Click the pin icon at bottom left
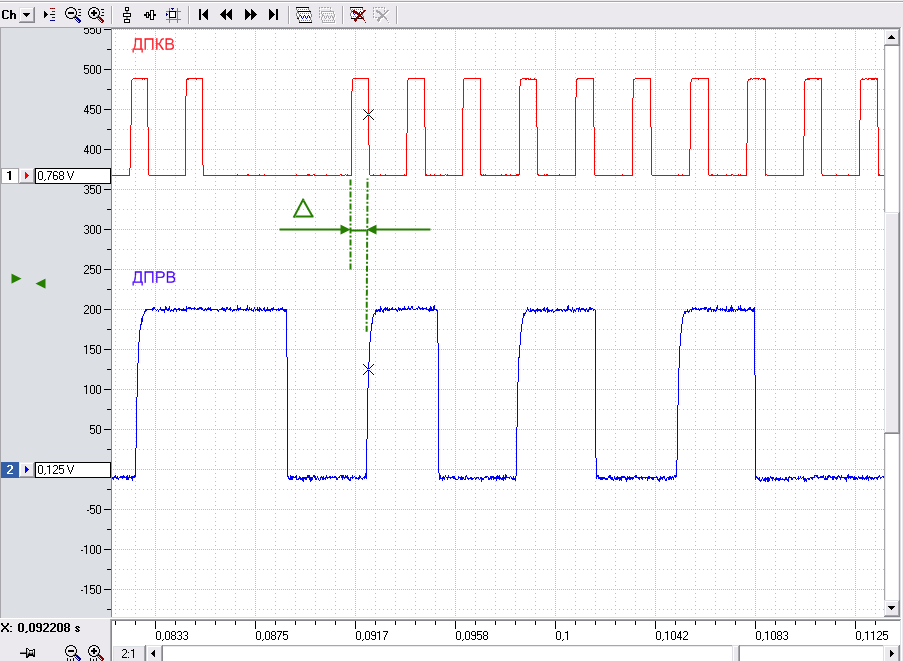The height and width of the screenshot is (661, 903). pyautogui.click(x=28, y=653)
